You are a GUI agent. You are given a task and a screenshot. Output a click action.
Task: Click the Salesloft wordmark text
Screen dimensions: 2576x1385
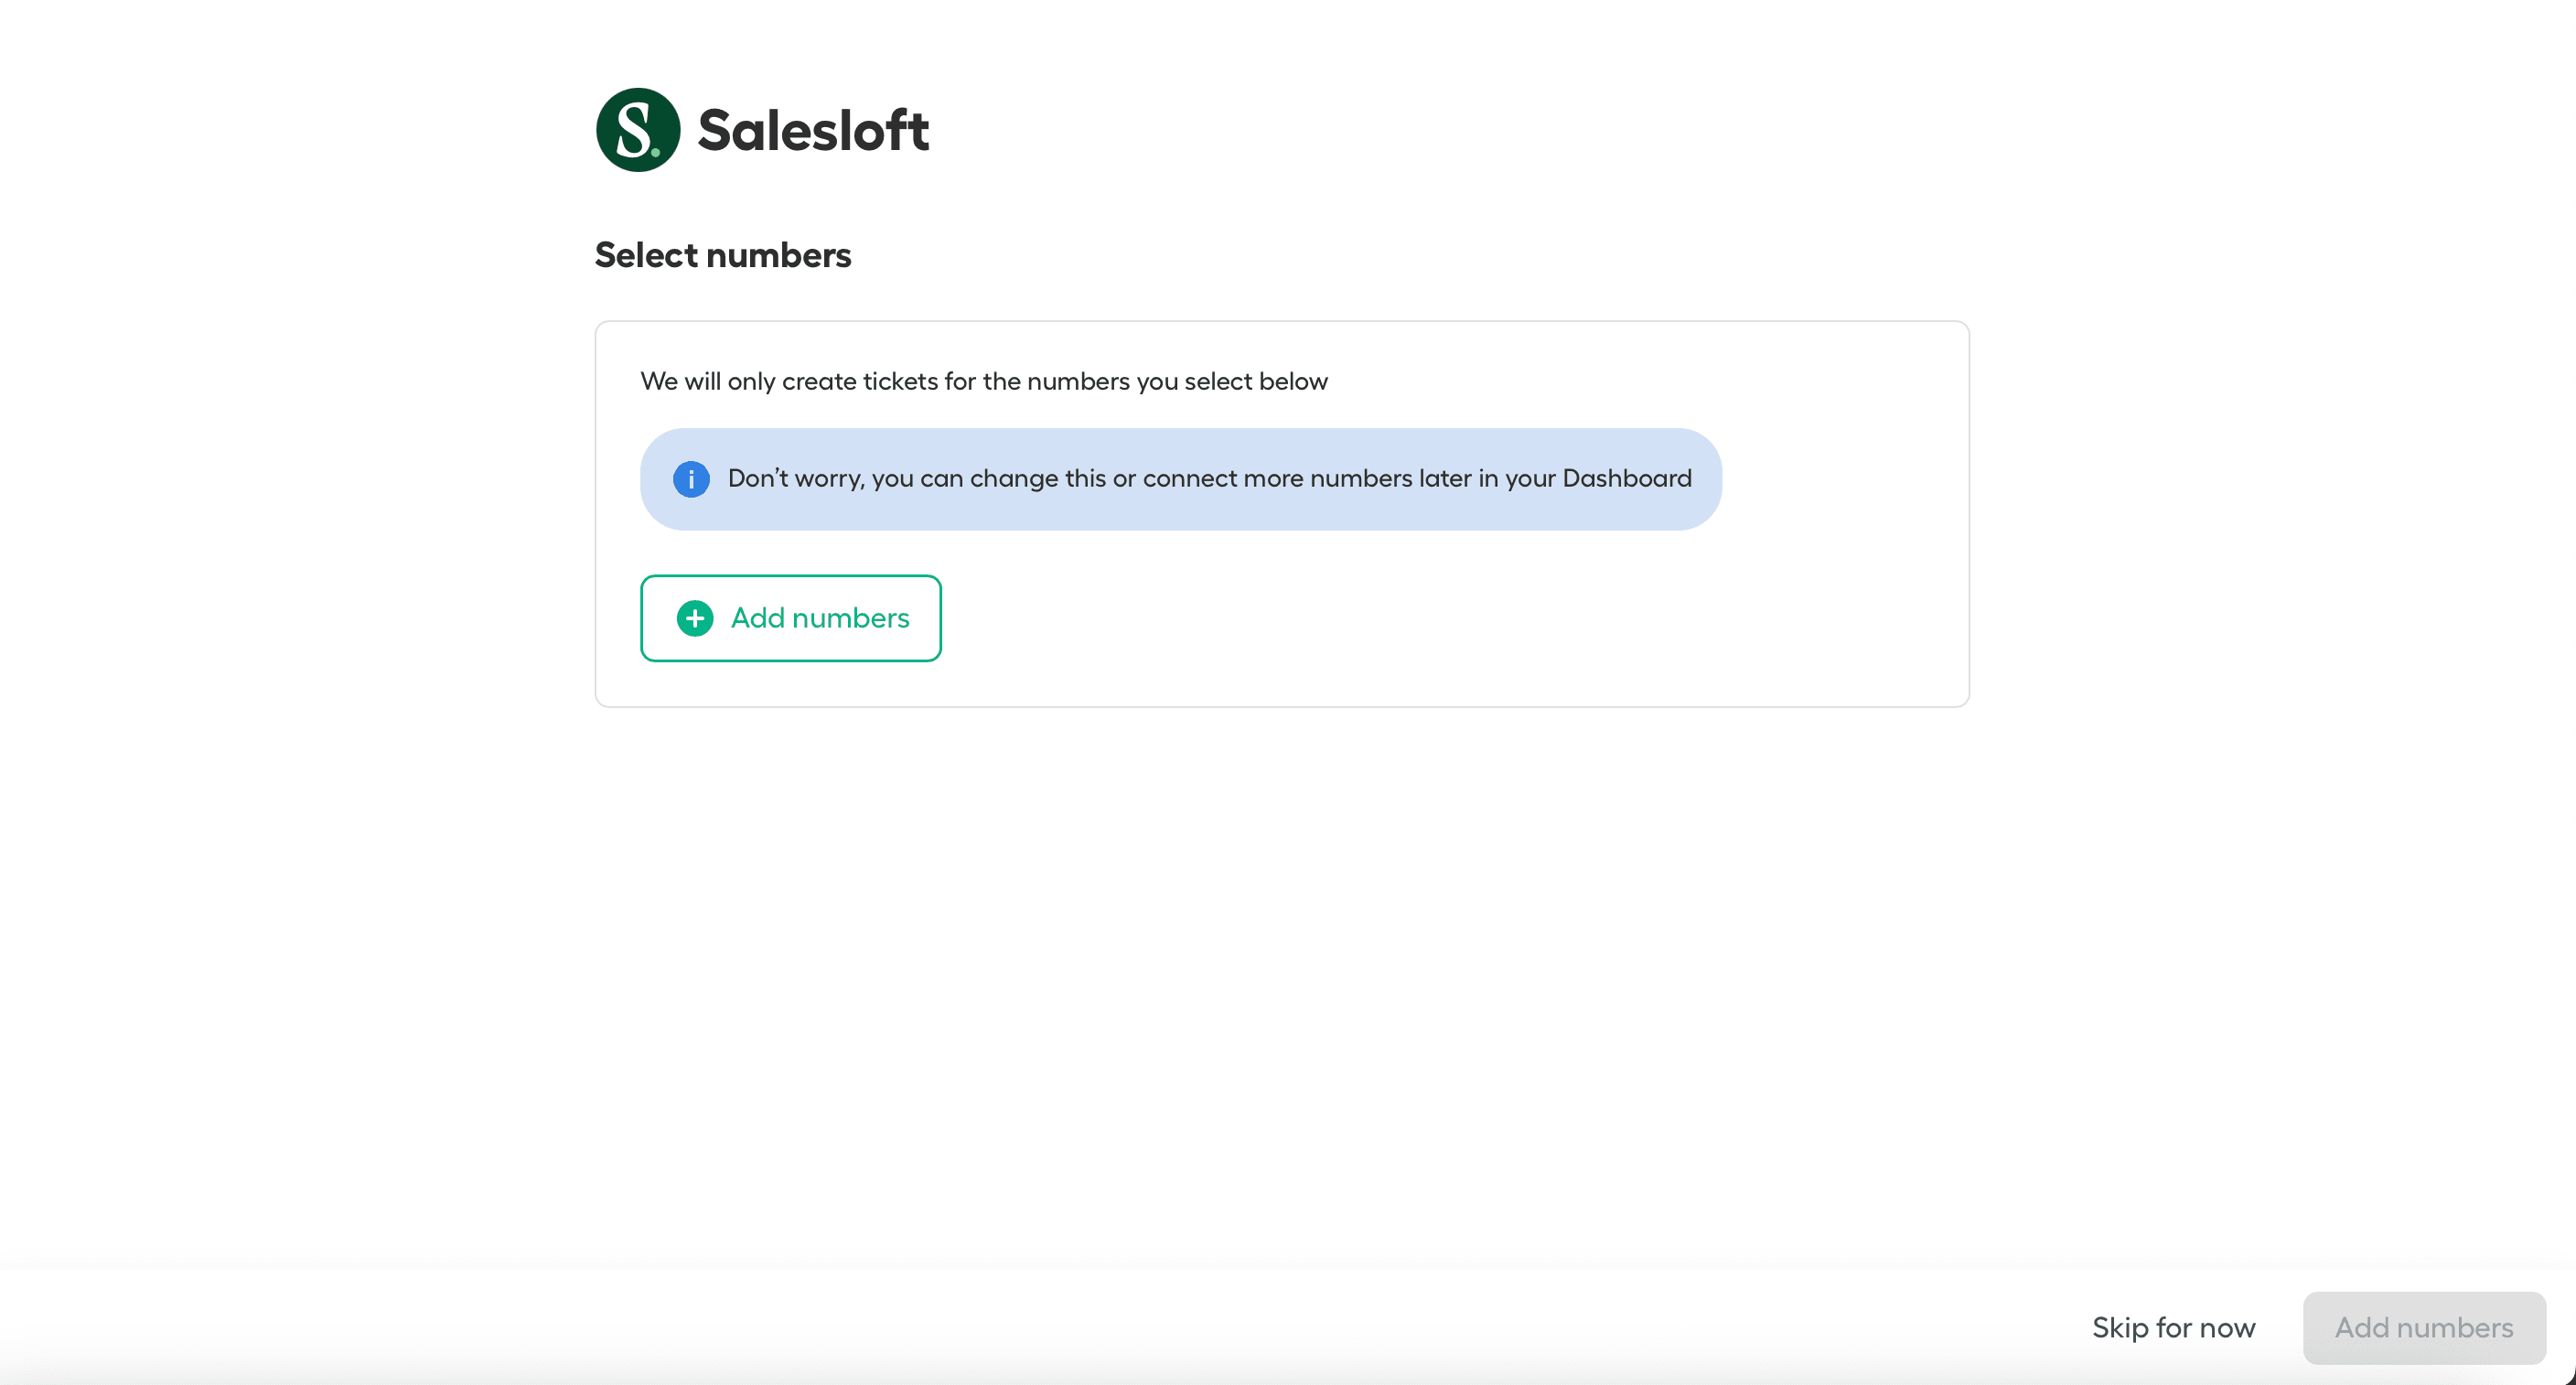coord(813,131)
